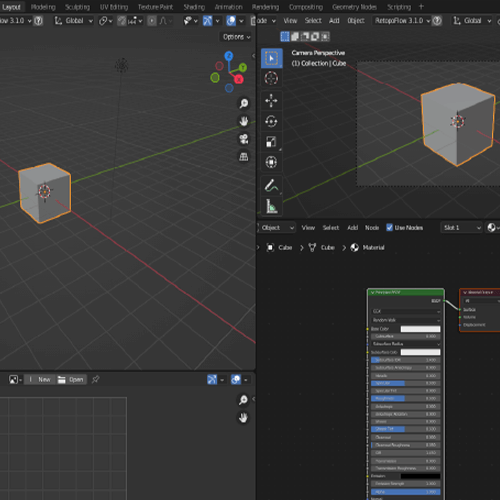Open Add menu in right viewport header
This screenshot has height=500, width=500.
(x=334, y=21)
